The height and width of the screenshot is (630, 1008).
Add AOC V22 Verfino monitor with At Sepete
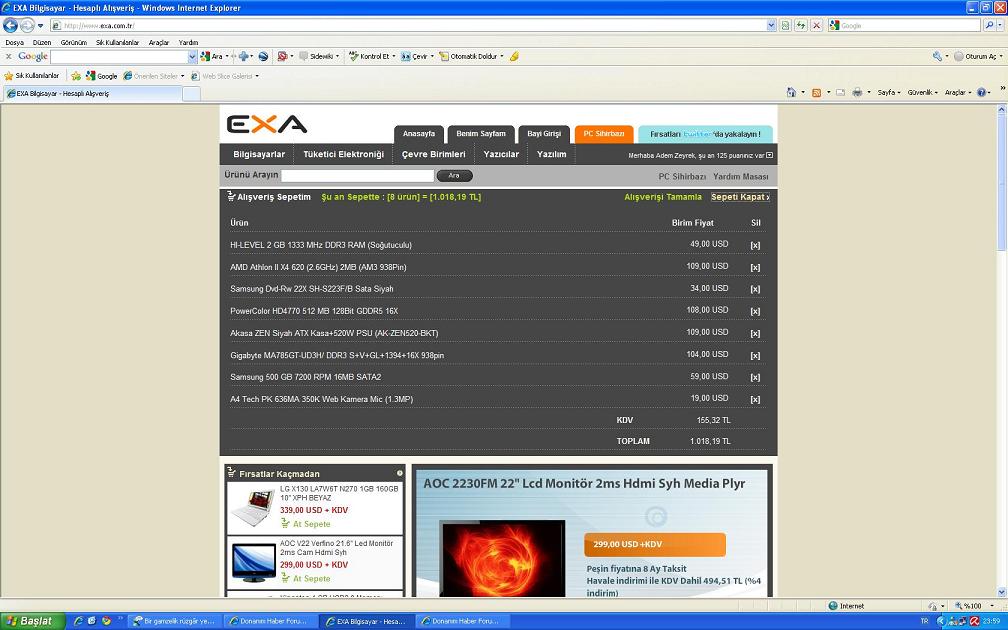coord(306,579)
